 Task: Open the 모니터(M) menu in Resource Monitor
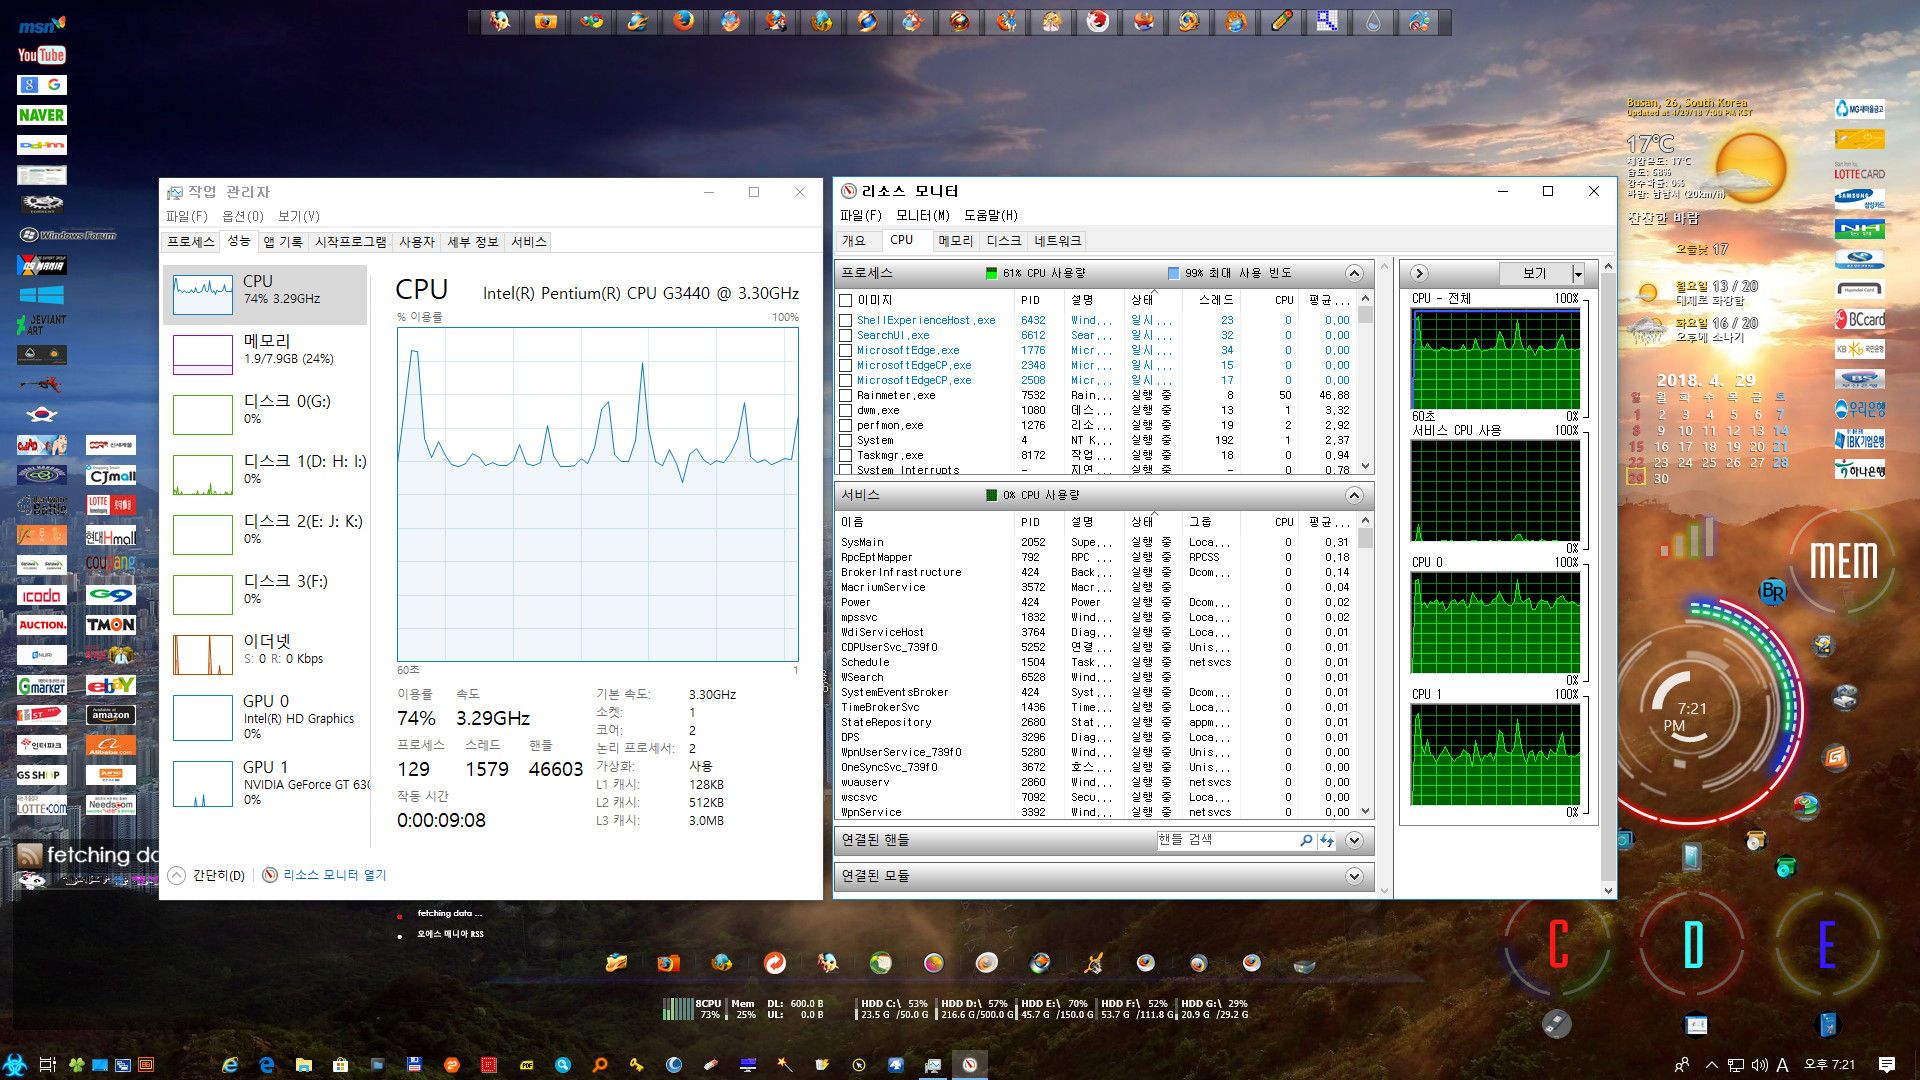click(x=922, y=215)
